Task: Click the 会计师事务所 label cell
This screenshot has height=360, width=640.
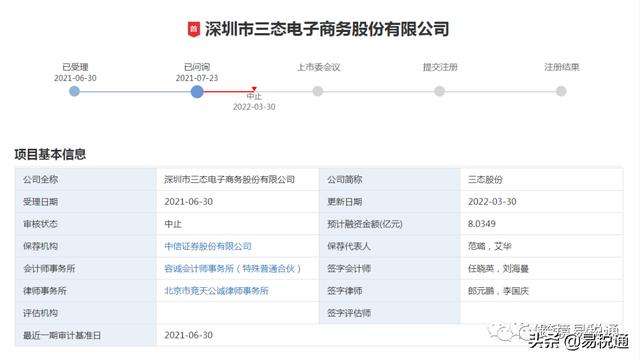Action: tap(86, 269)
